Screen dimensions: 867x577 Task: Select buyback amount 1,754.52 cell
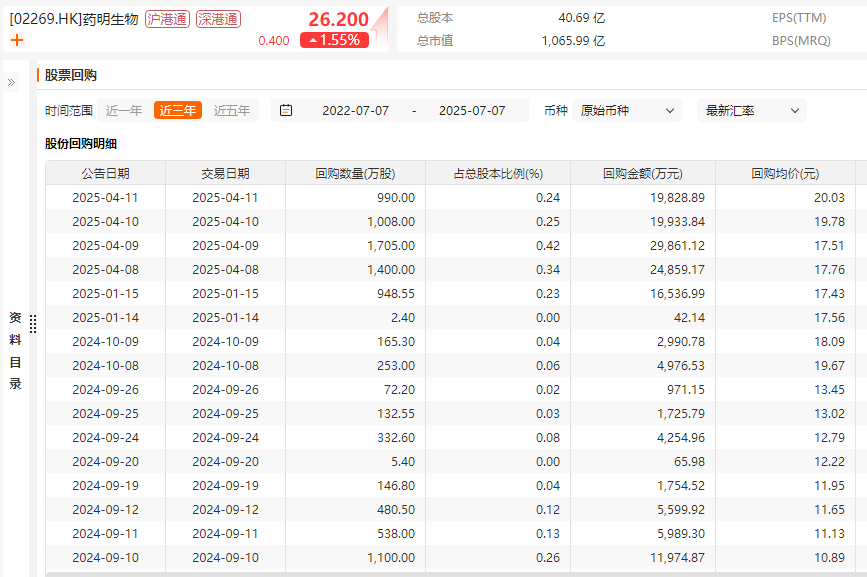[x=643, y=486]
